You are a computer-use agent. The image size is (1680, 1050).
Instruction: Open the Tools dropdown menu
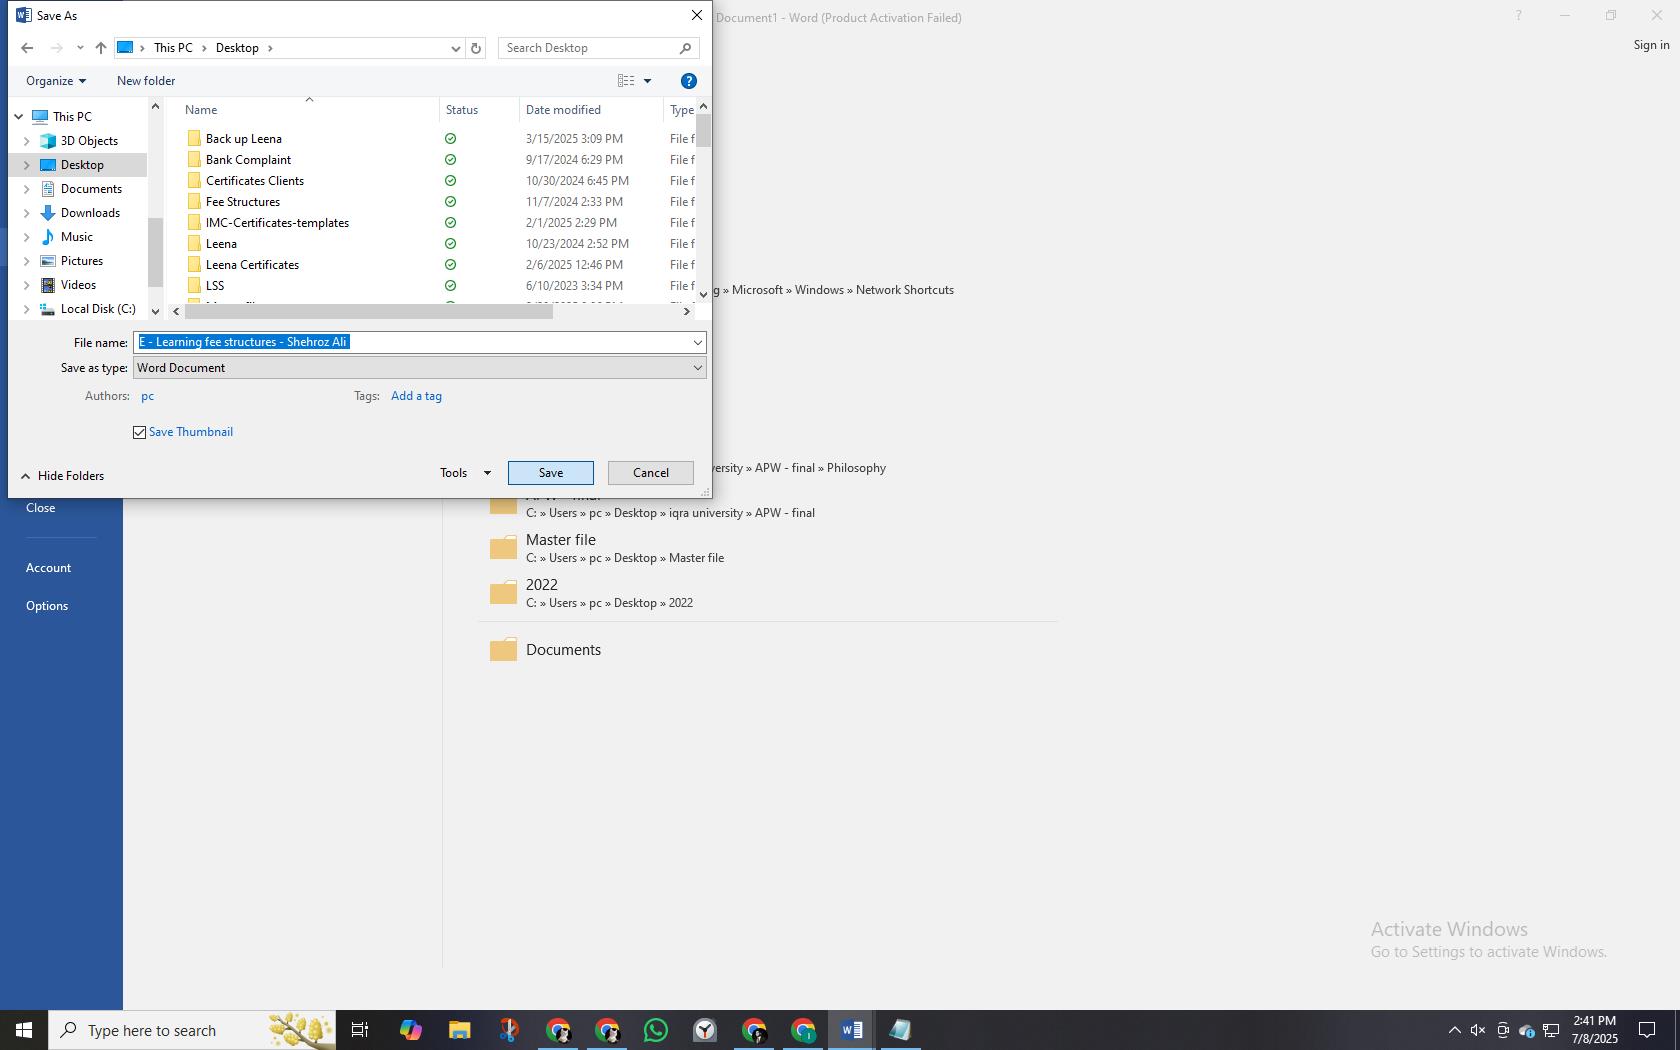click(465, 473)
